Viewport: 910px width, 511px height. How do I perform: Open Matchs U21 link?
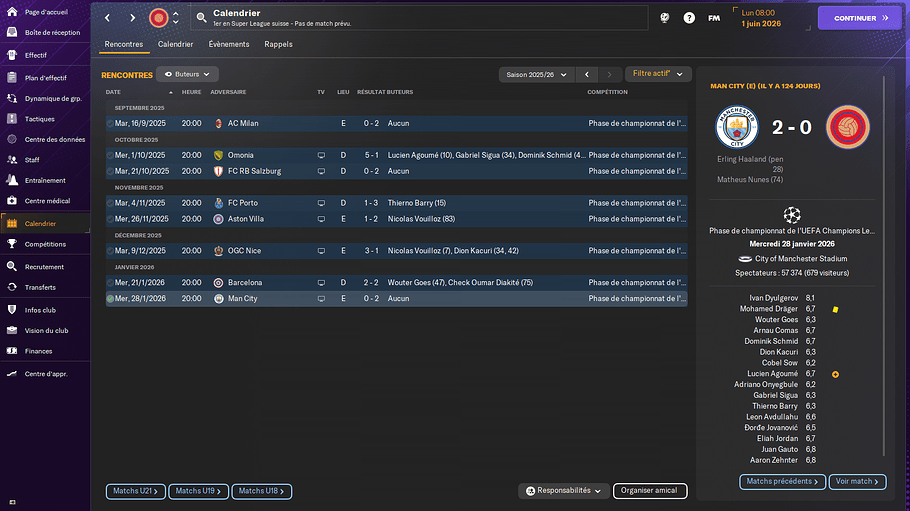click(135, 491)
